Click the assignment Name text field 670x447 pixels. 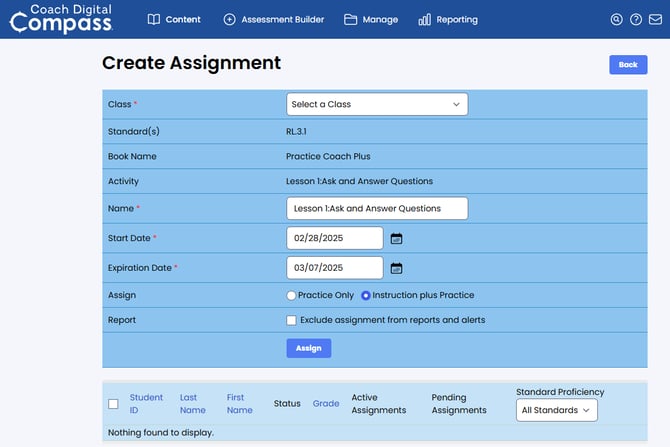point(376,208)
